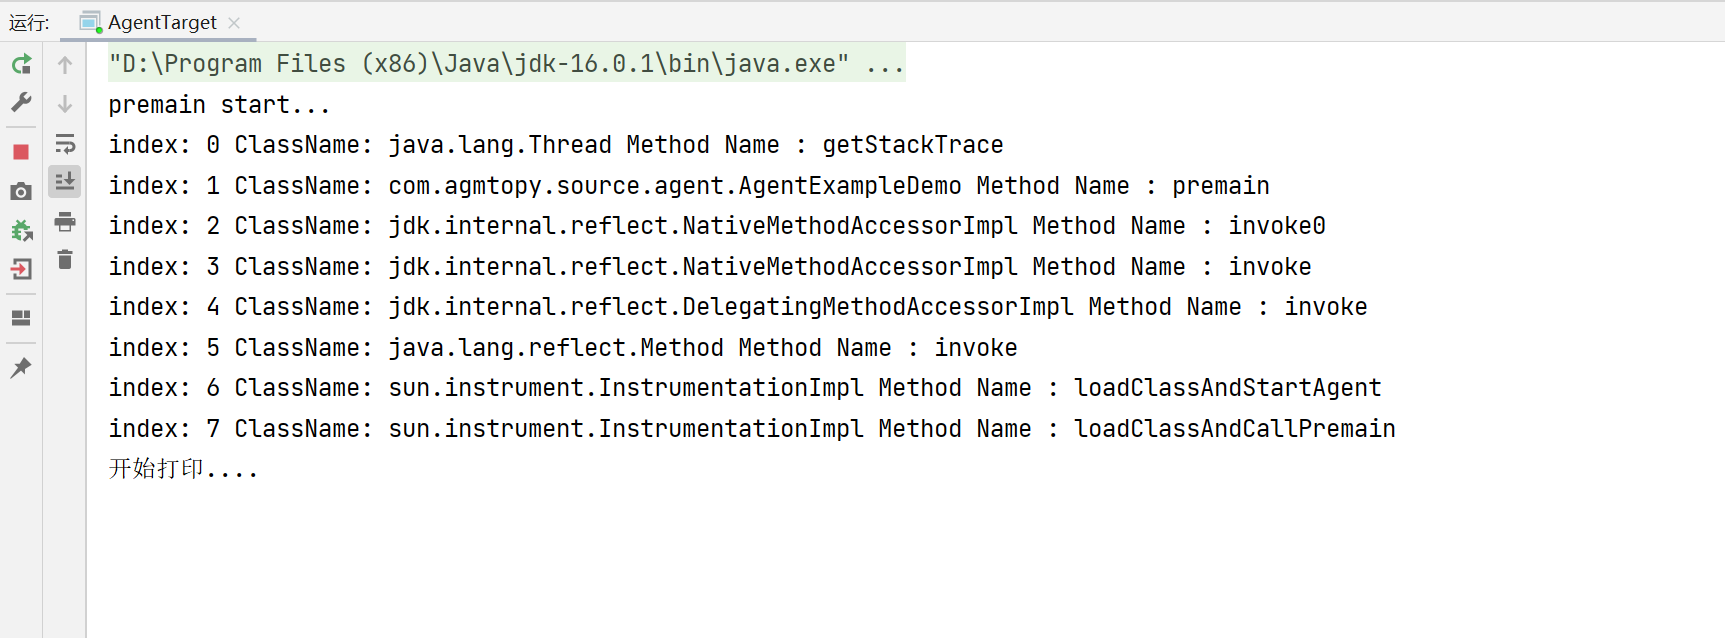Stop the running process
The height and width of the screenshot is (638, 1725).
pos(21,152)
